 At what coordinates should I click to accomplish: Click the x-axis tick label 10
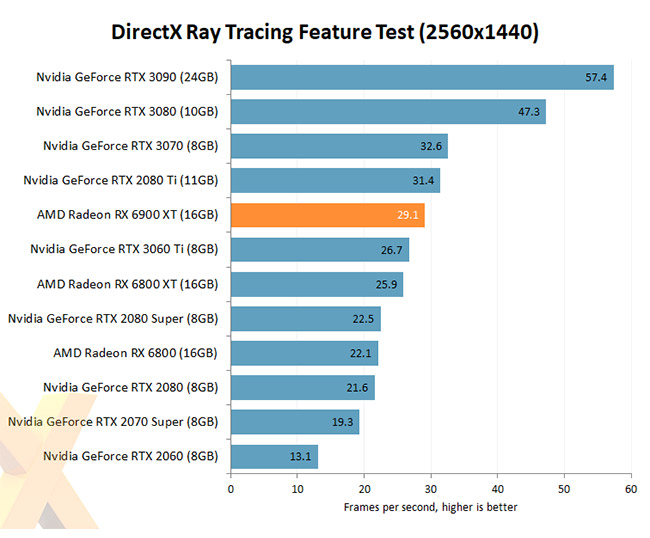click(x=297, y=490)
